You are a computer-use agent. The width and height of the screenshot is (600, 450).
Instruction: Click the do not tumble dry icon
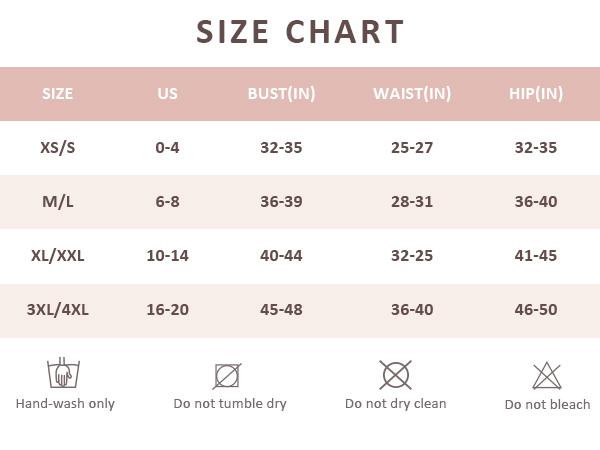(227, 376)
